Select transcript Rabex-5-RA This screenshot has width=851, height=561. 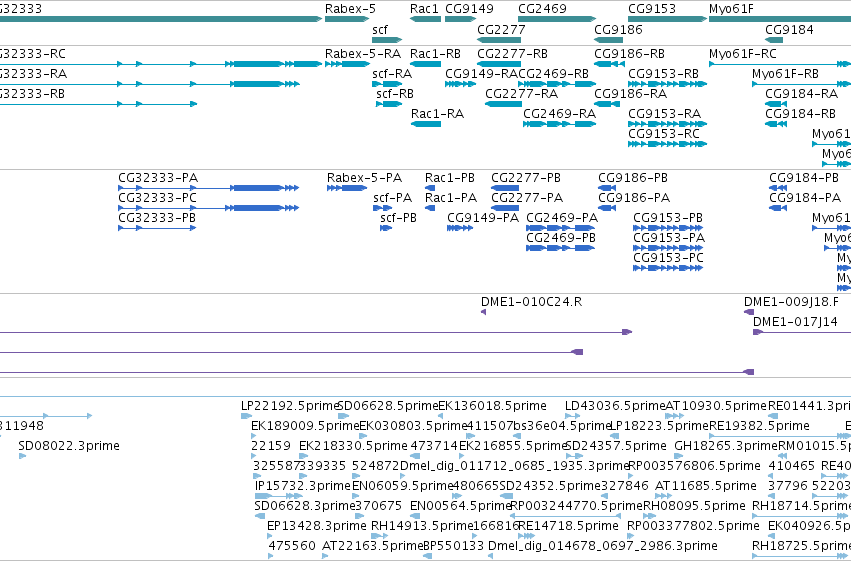click(347, 64)
